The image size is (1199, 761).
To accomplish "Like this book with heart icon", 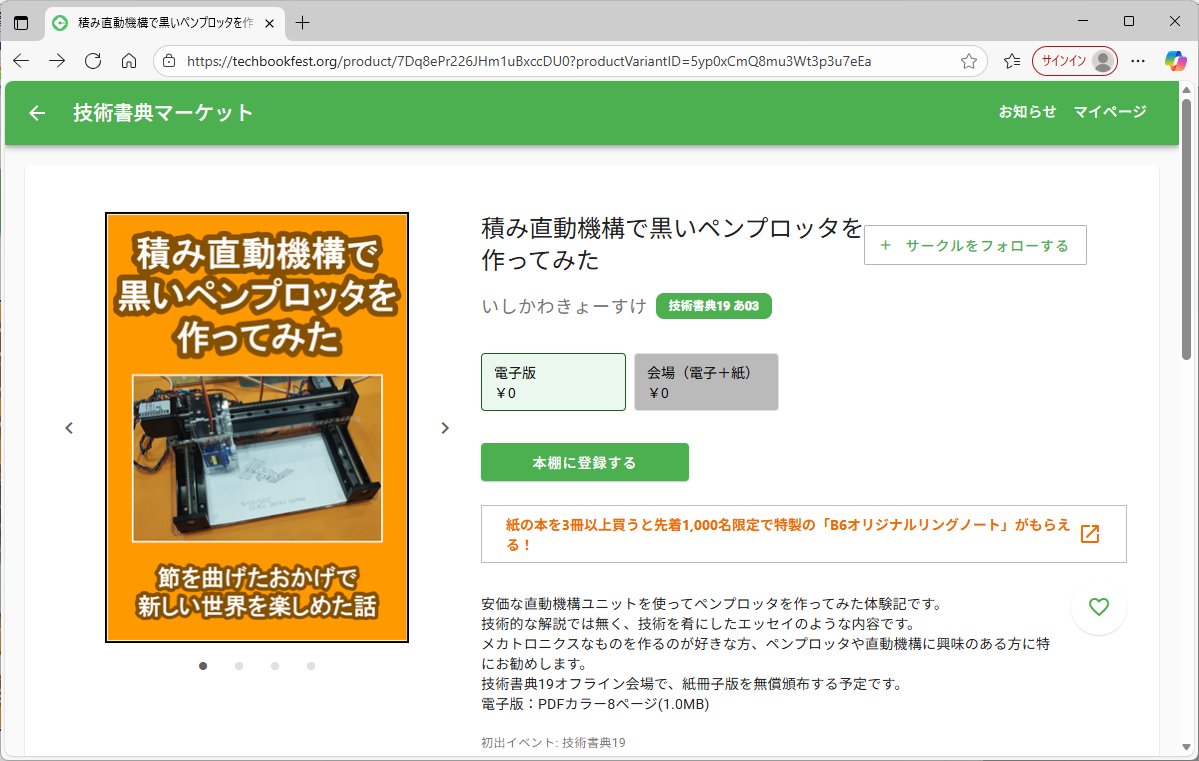I will (1099, 607).
